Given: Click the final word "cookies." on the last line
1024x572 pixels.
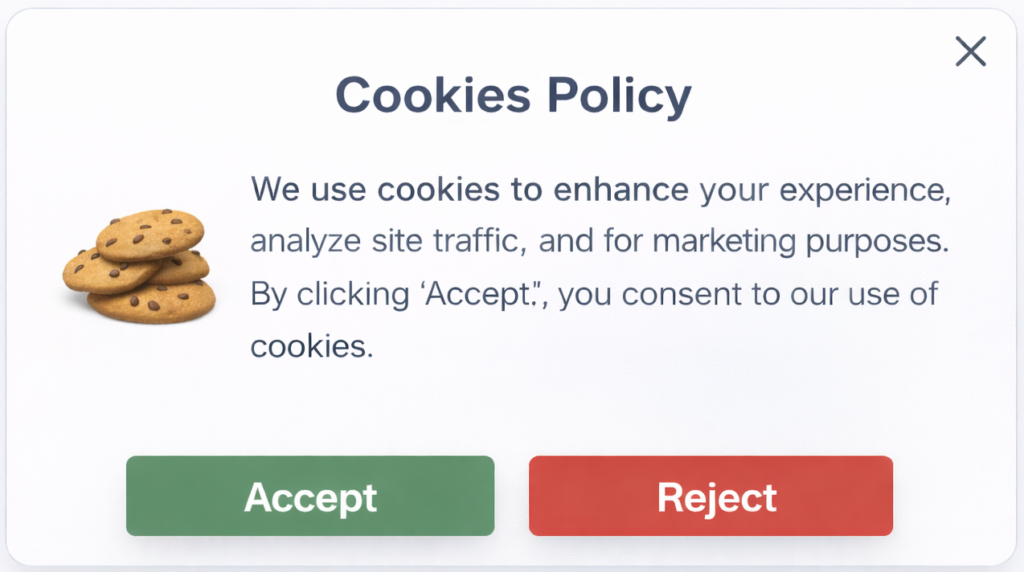Looking at the screenshot, I should 311,347.
